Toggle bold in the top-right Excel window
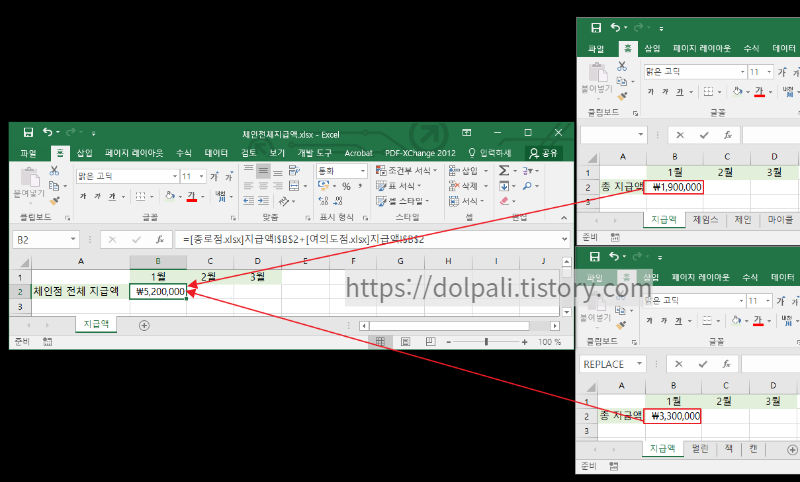Viewport: 800px width, 482px height. click(x=651, y=92)
